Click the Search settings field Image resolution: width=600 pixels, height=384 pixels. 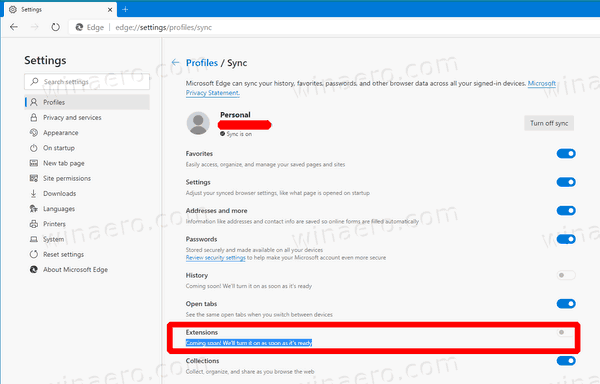click(x=87, y=81)
